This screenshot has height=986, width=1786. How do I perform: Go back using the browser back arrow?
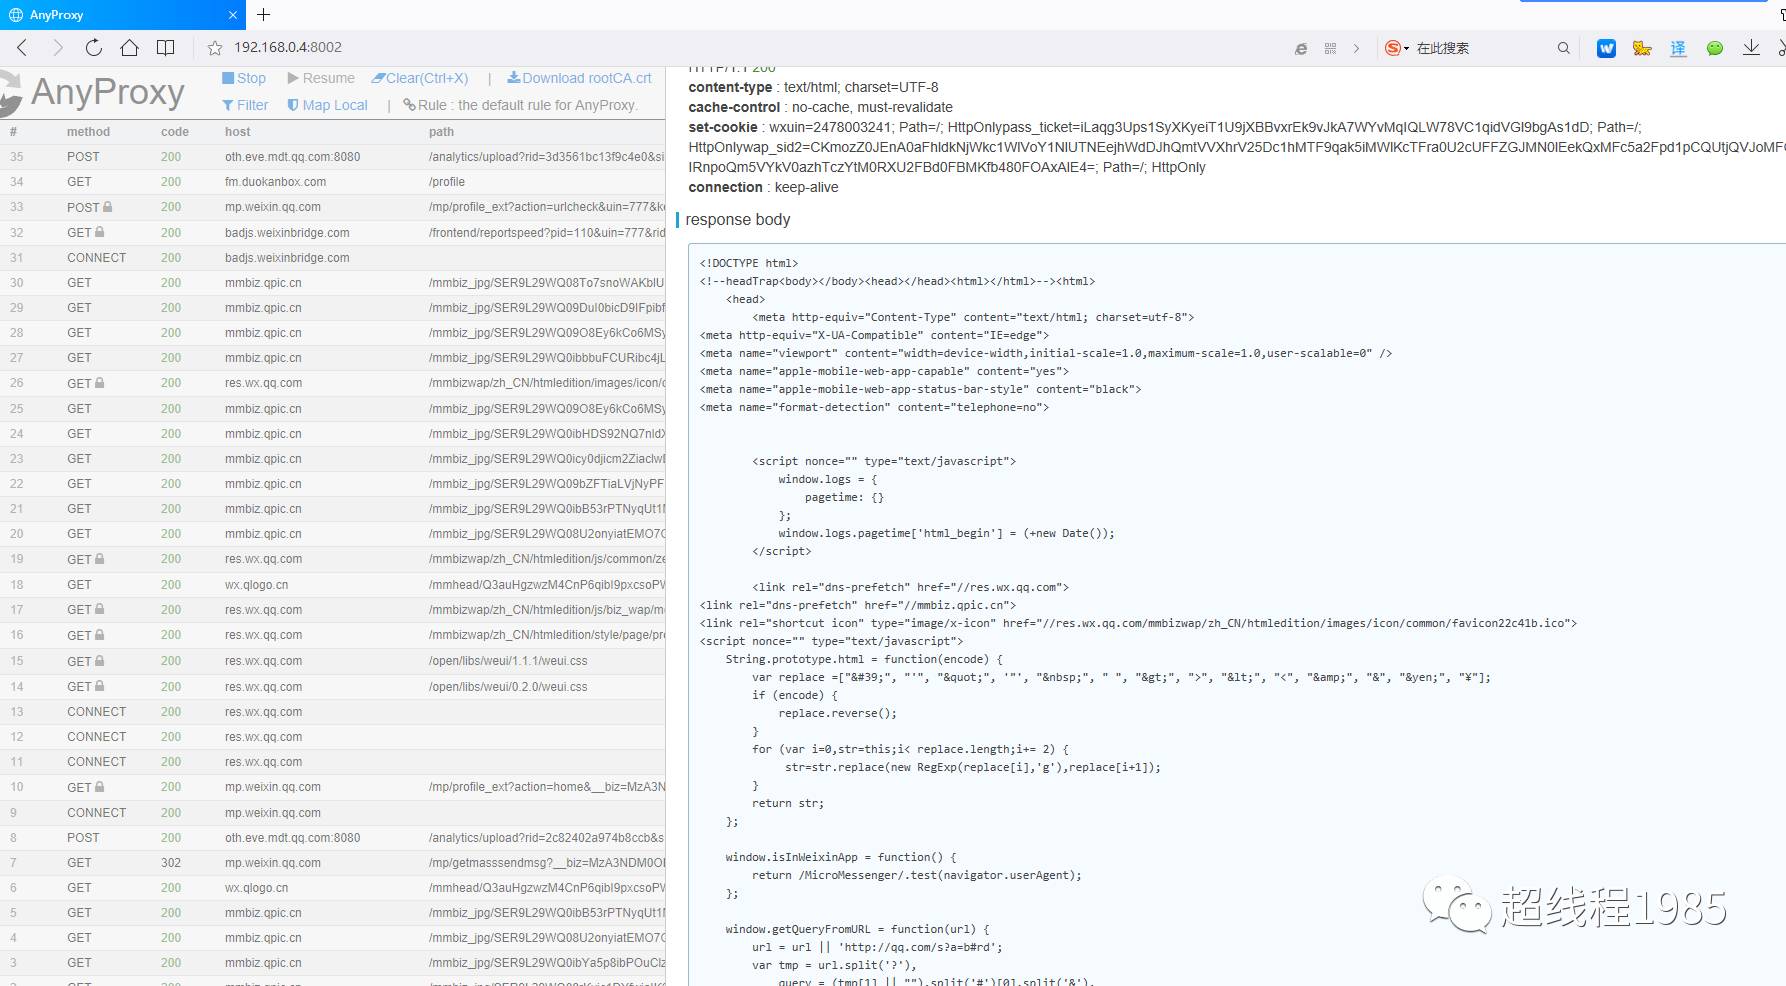pos(23,47)
